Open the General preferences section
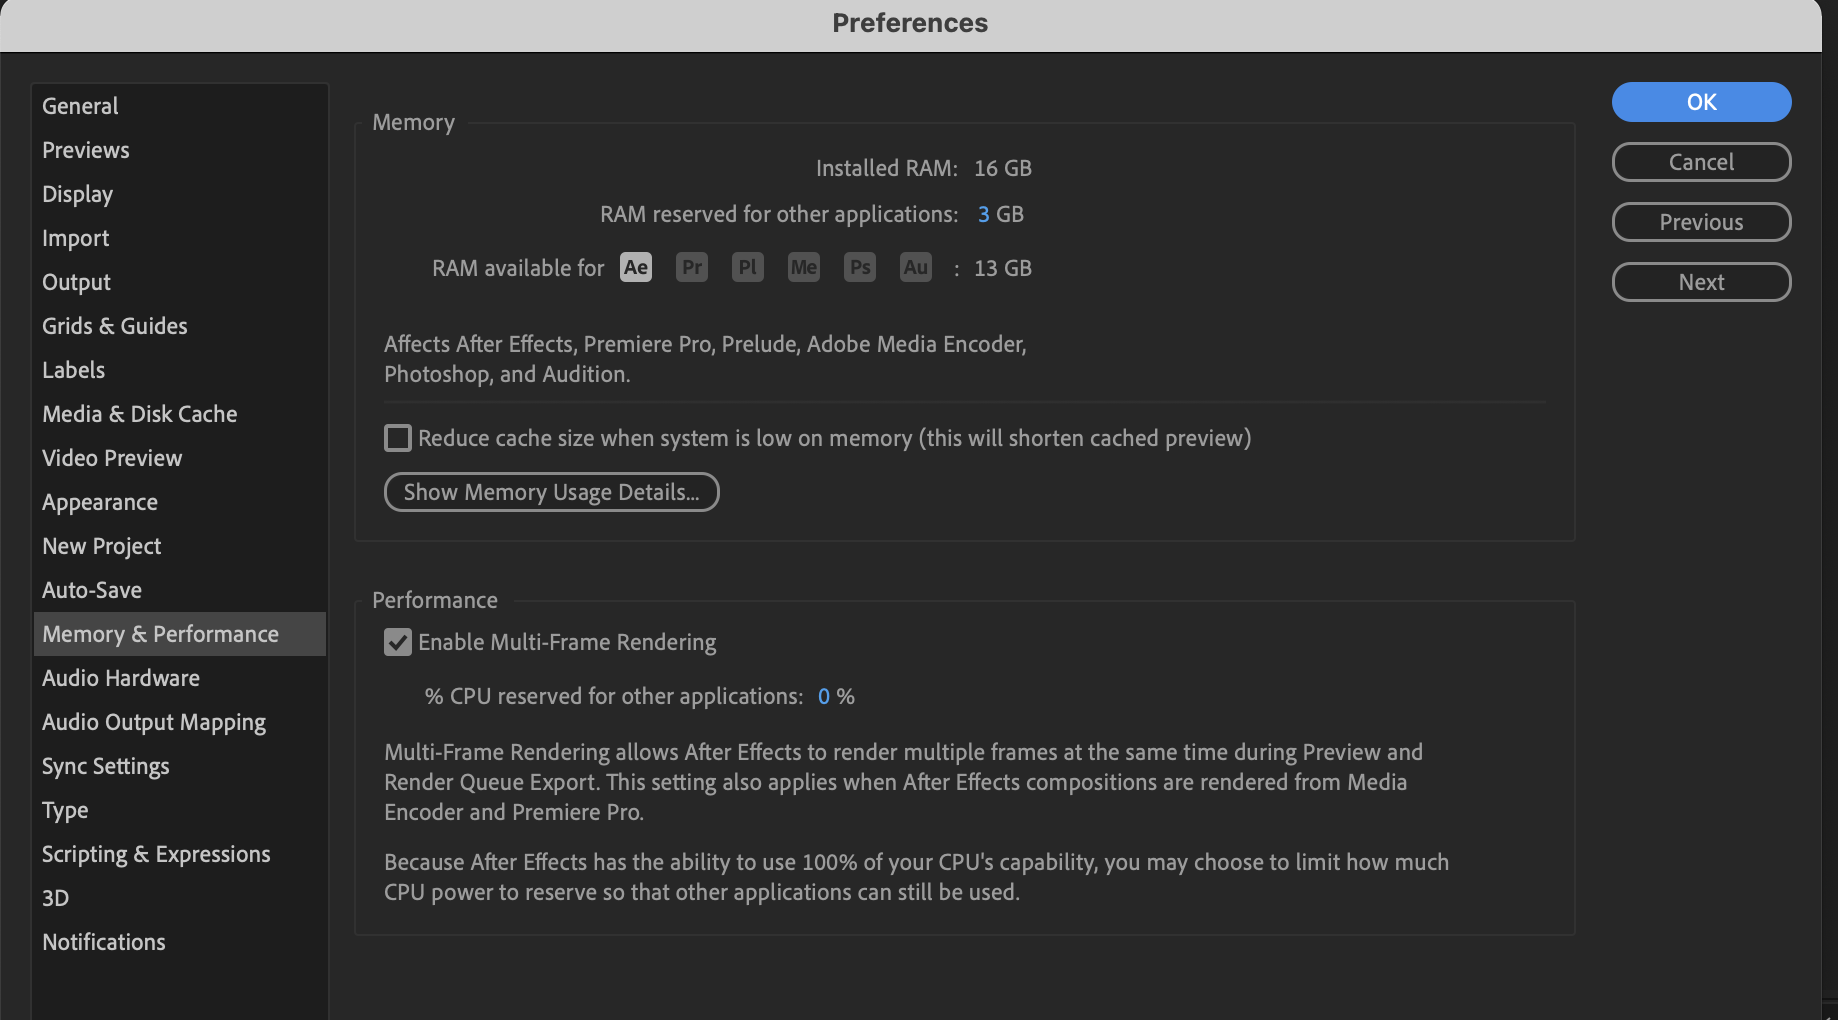 pyautogui.click(x=80, y=105)
